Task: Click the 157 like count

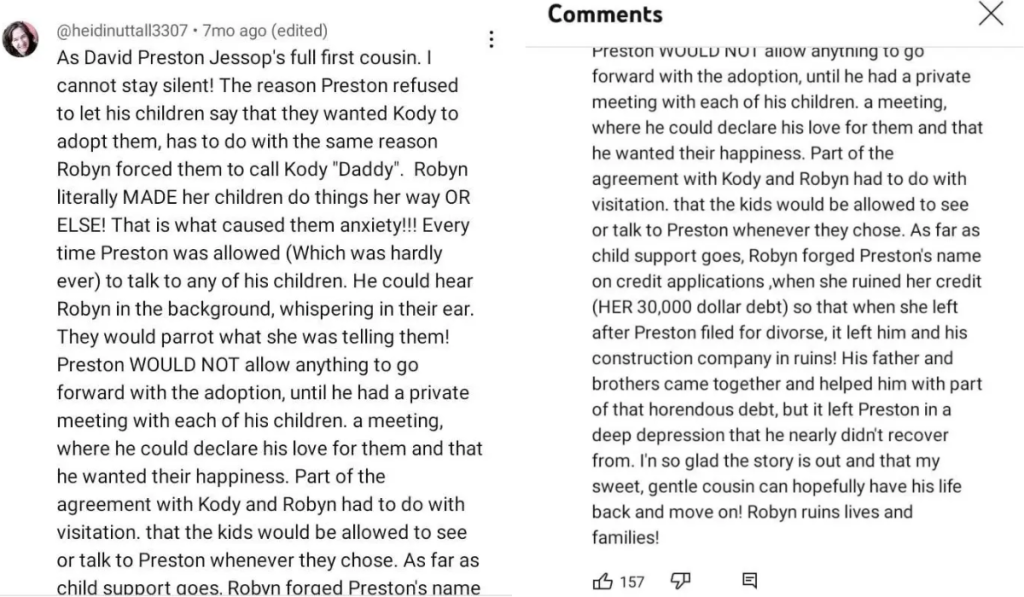Action: 632,581
